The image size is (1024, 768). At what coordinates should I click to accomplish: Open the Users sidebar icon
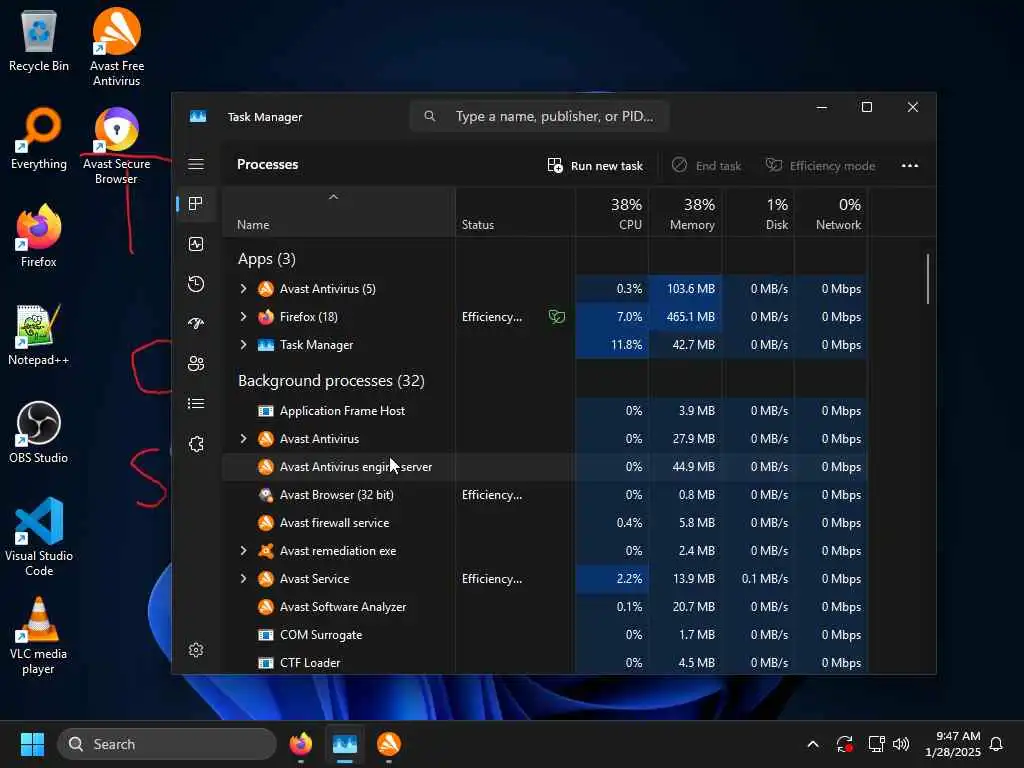(x=196, y=364)
